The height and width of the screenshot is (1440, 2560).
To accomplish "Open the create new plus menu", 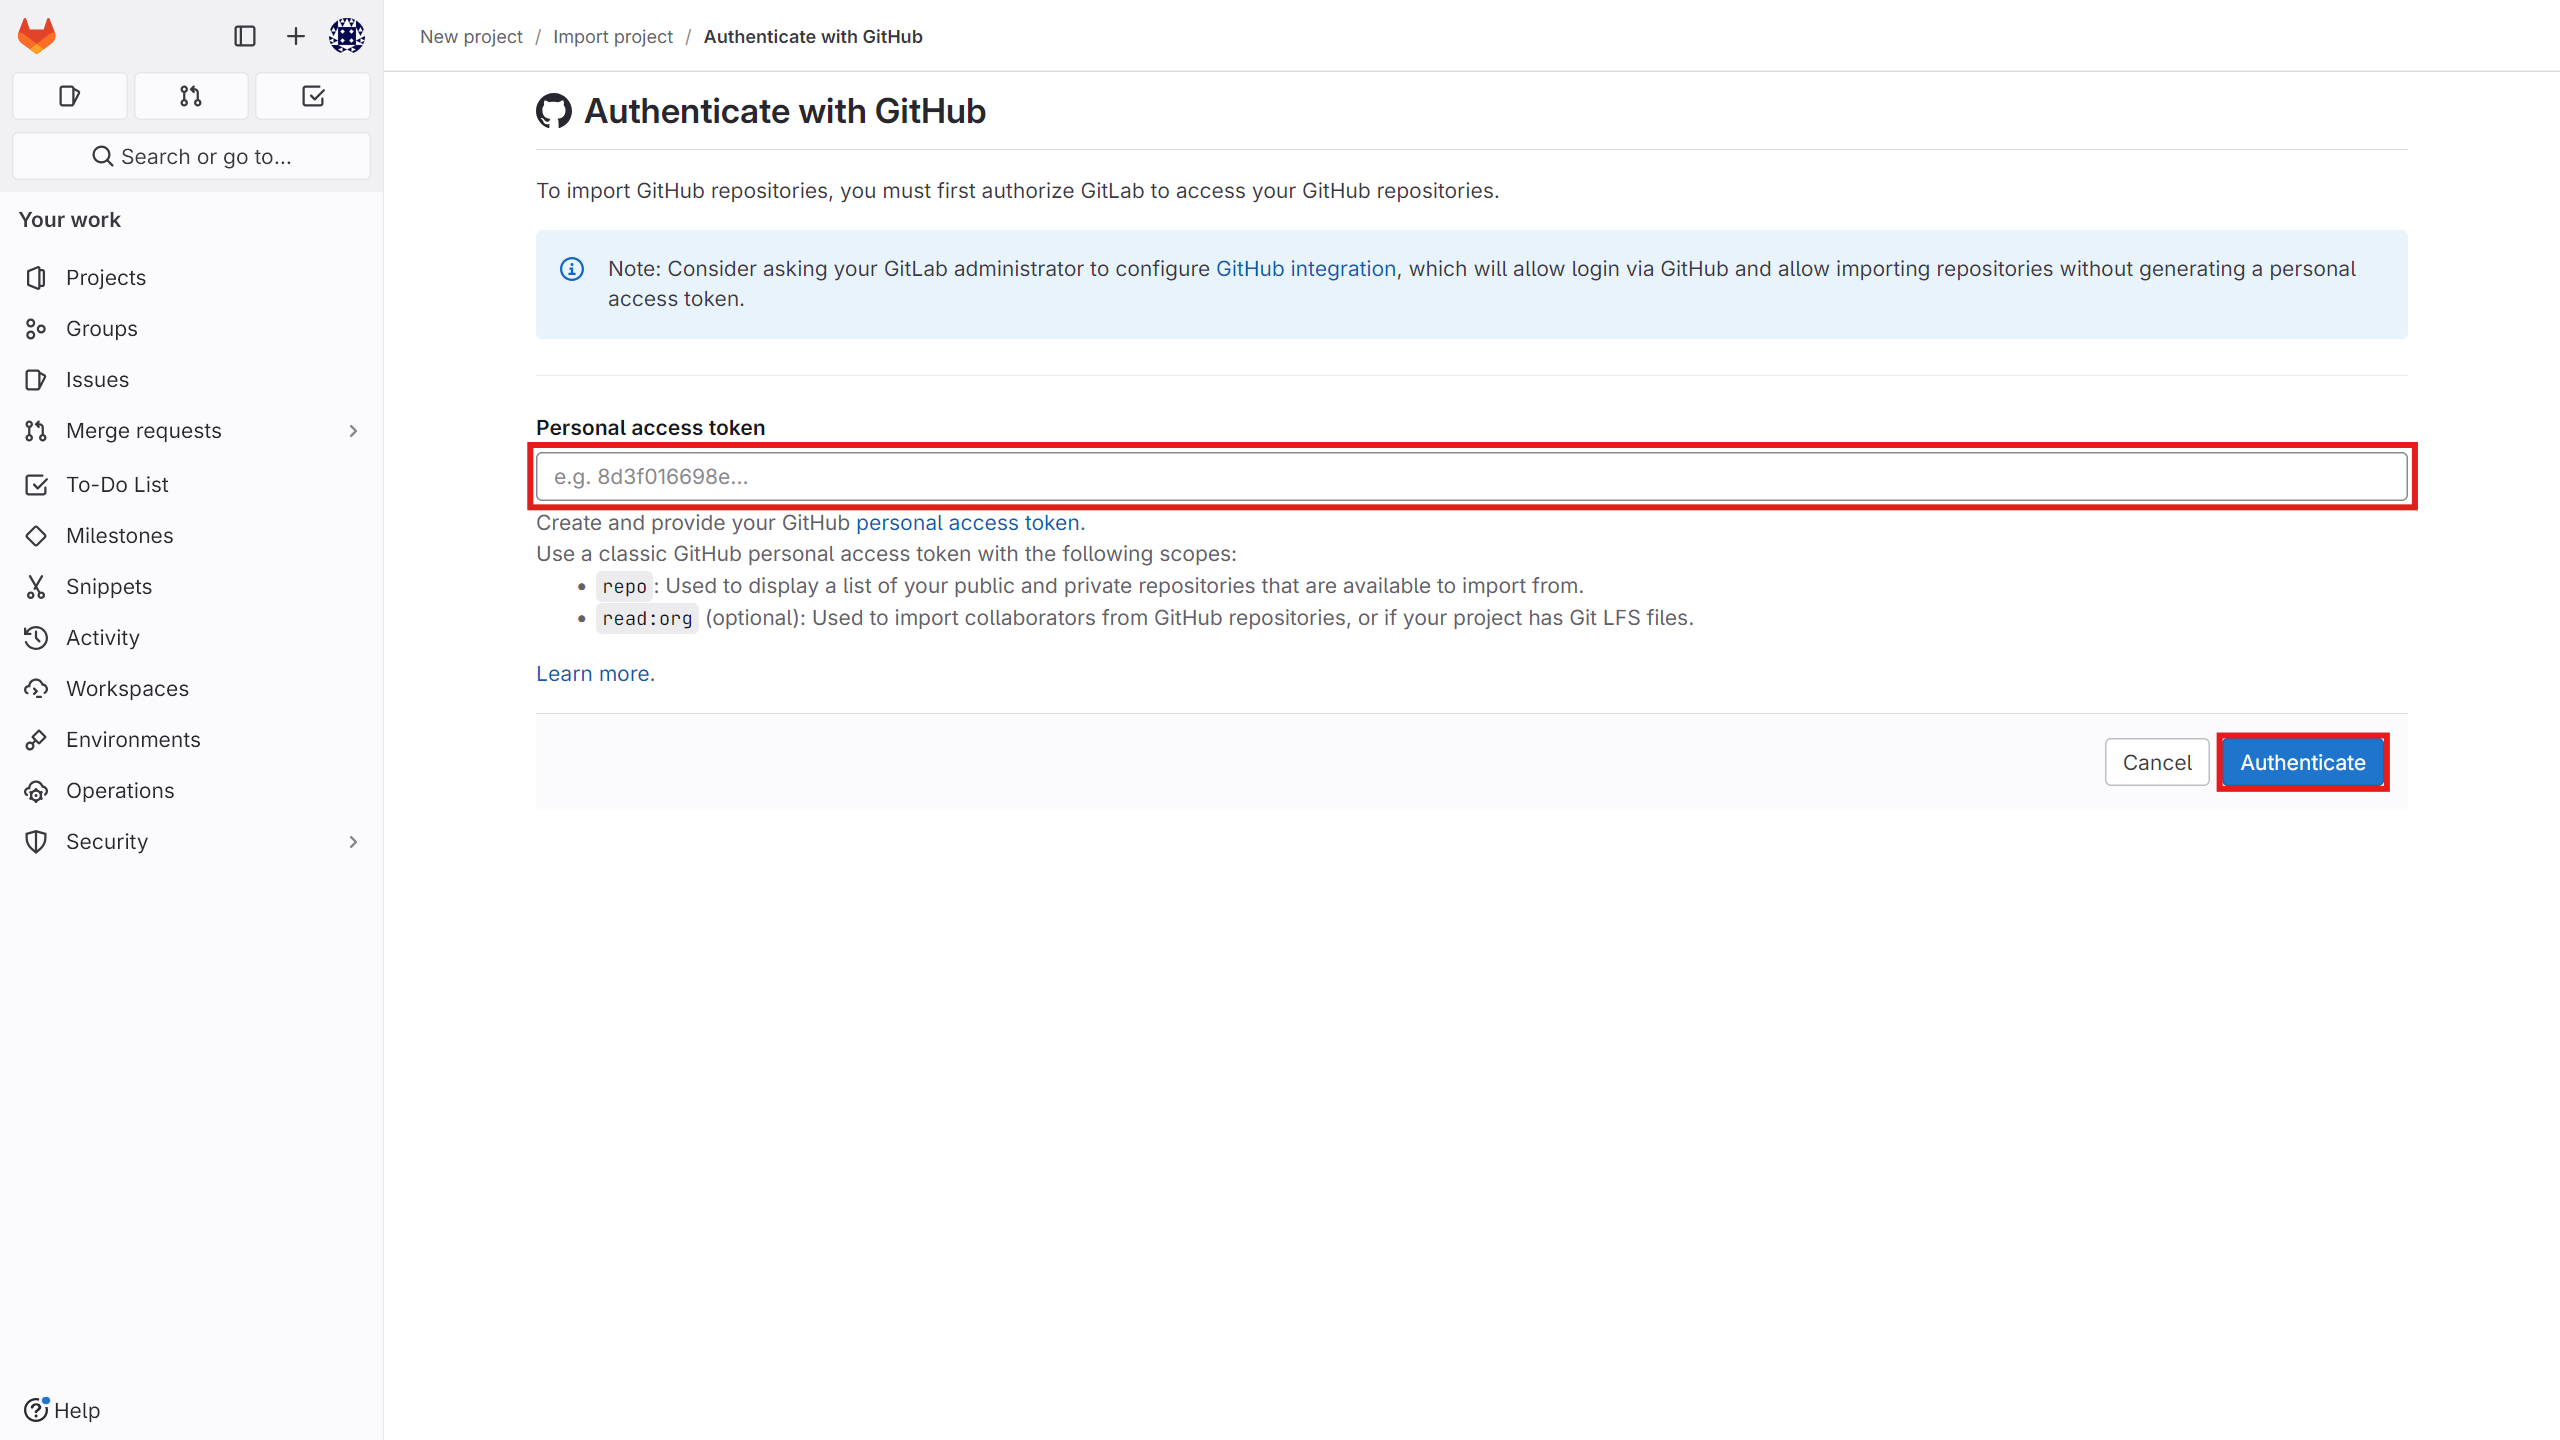I will [296, 36].
